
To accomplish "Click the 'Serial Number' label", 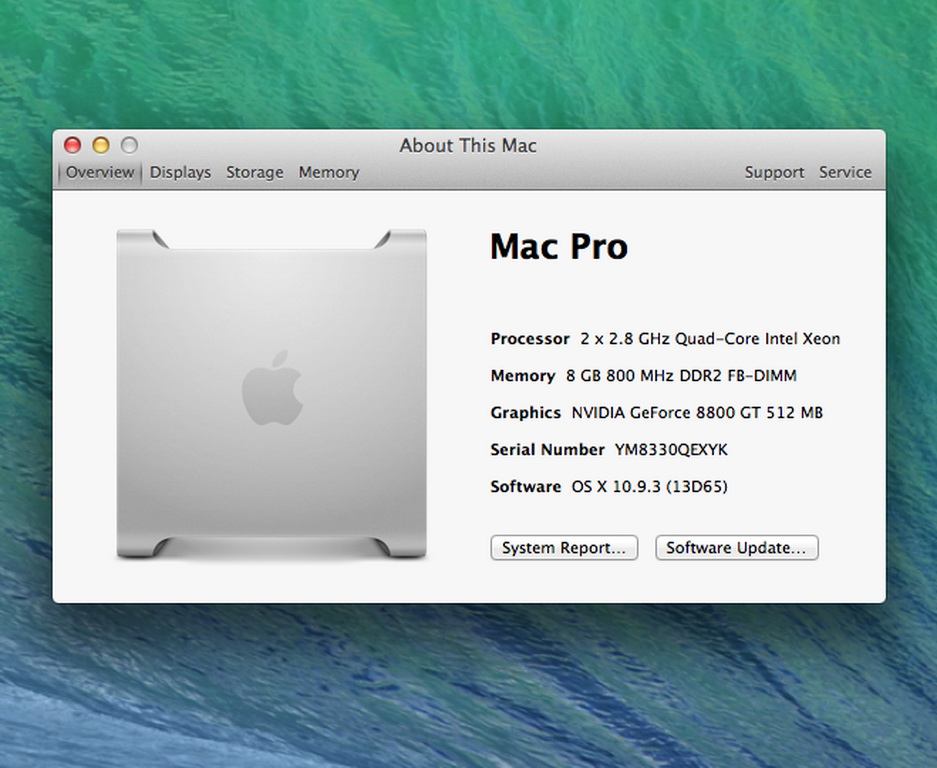I will coord(547,450).
